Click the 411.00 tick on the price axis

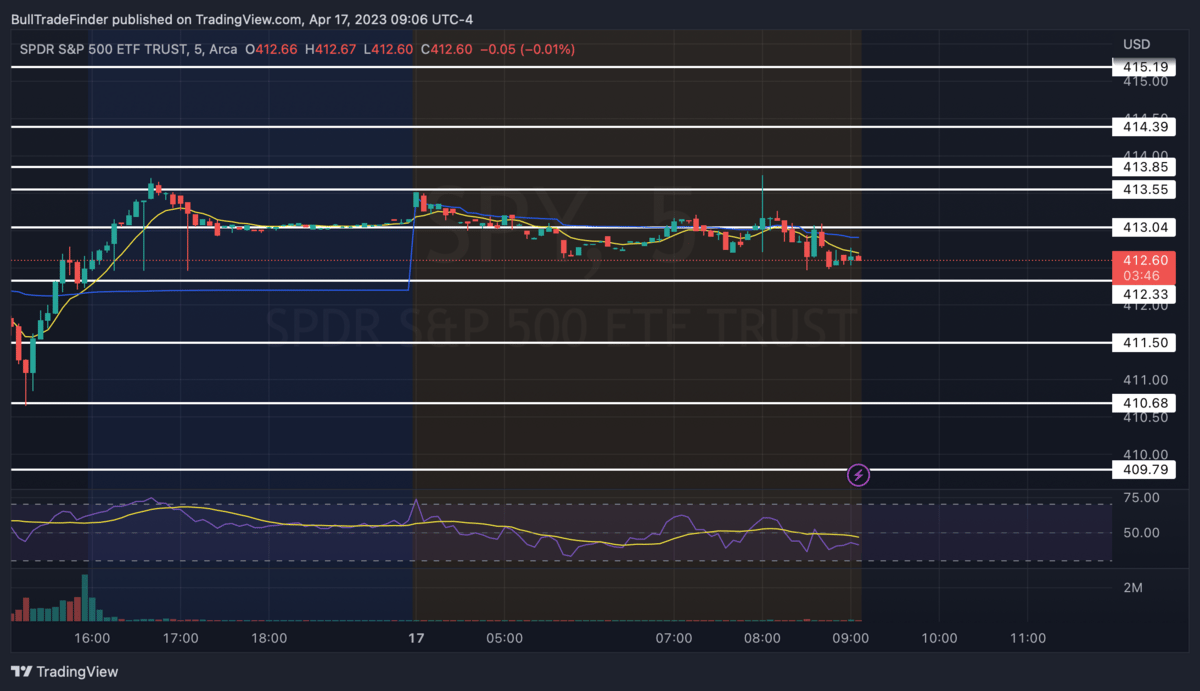1146,380
